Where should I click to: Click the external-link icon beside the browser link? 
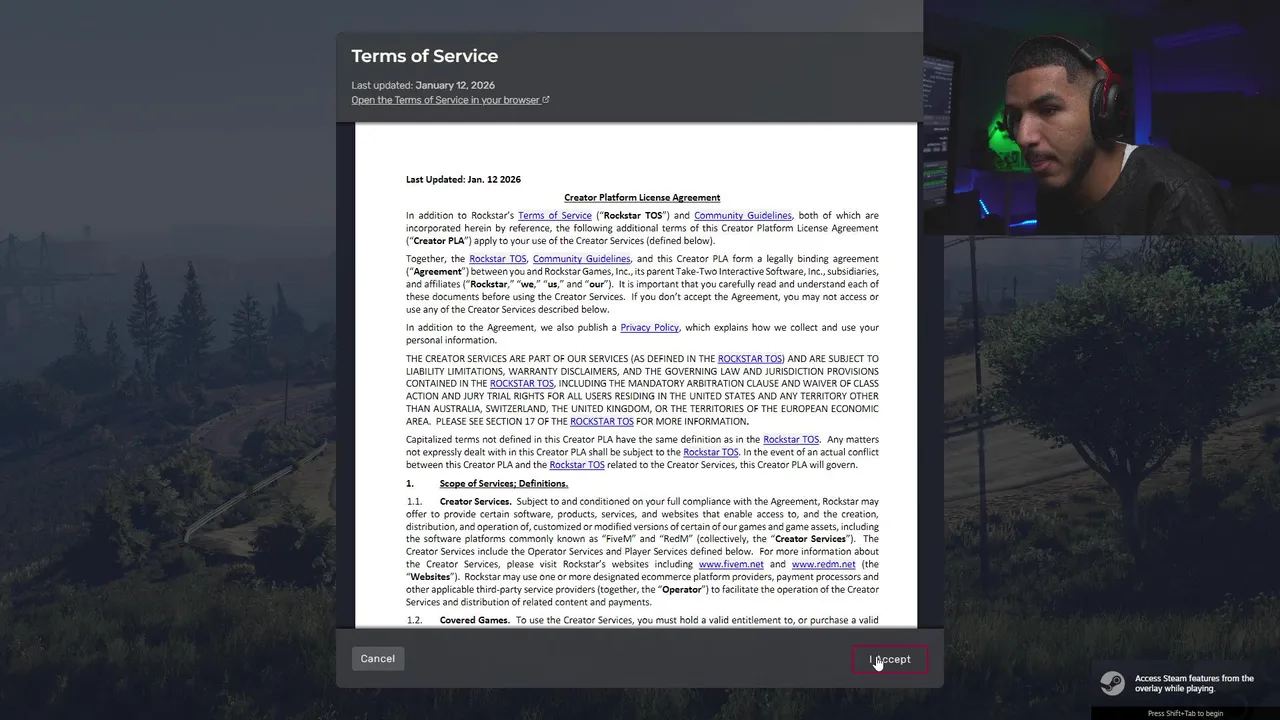[546, 100]
